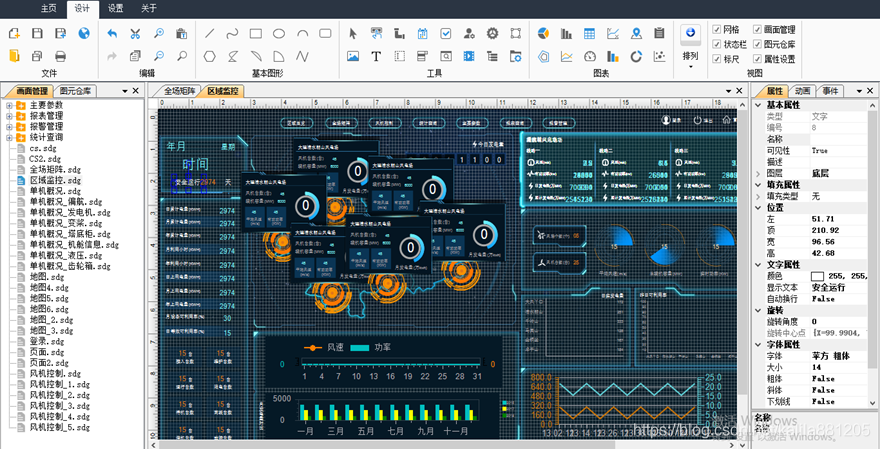Open file 地图4.sdg in the tree
This screenshot has height=449, width=880.
48,287
